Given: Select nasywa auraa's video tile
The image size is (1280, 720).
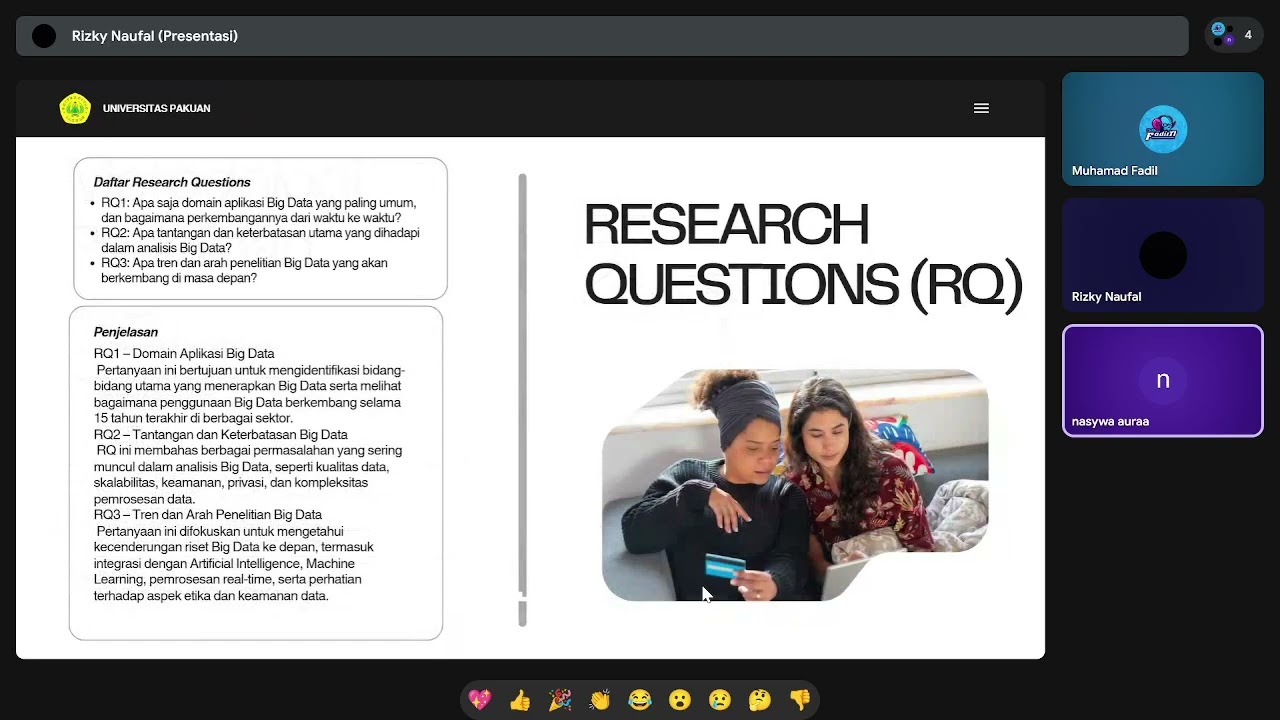Looking at the screenshot, I should point(1163,381).
